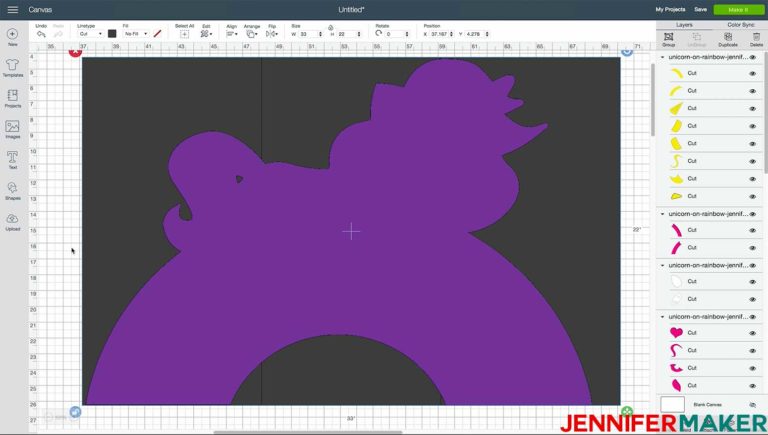Click the green Make It button
The height and width of the screenshot is (435, 768).
pyautogui.click(x=739, y=9)
